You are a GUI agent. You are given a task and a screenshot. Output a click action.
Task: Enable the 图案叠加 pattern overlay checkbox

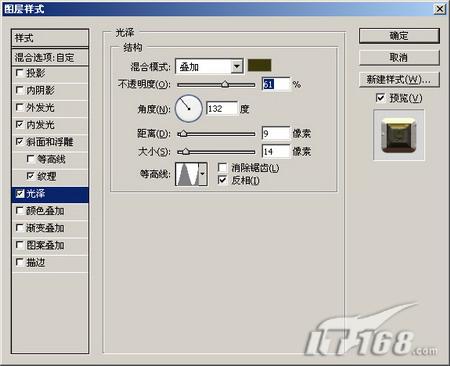(19, 245)
